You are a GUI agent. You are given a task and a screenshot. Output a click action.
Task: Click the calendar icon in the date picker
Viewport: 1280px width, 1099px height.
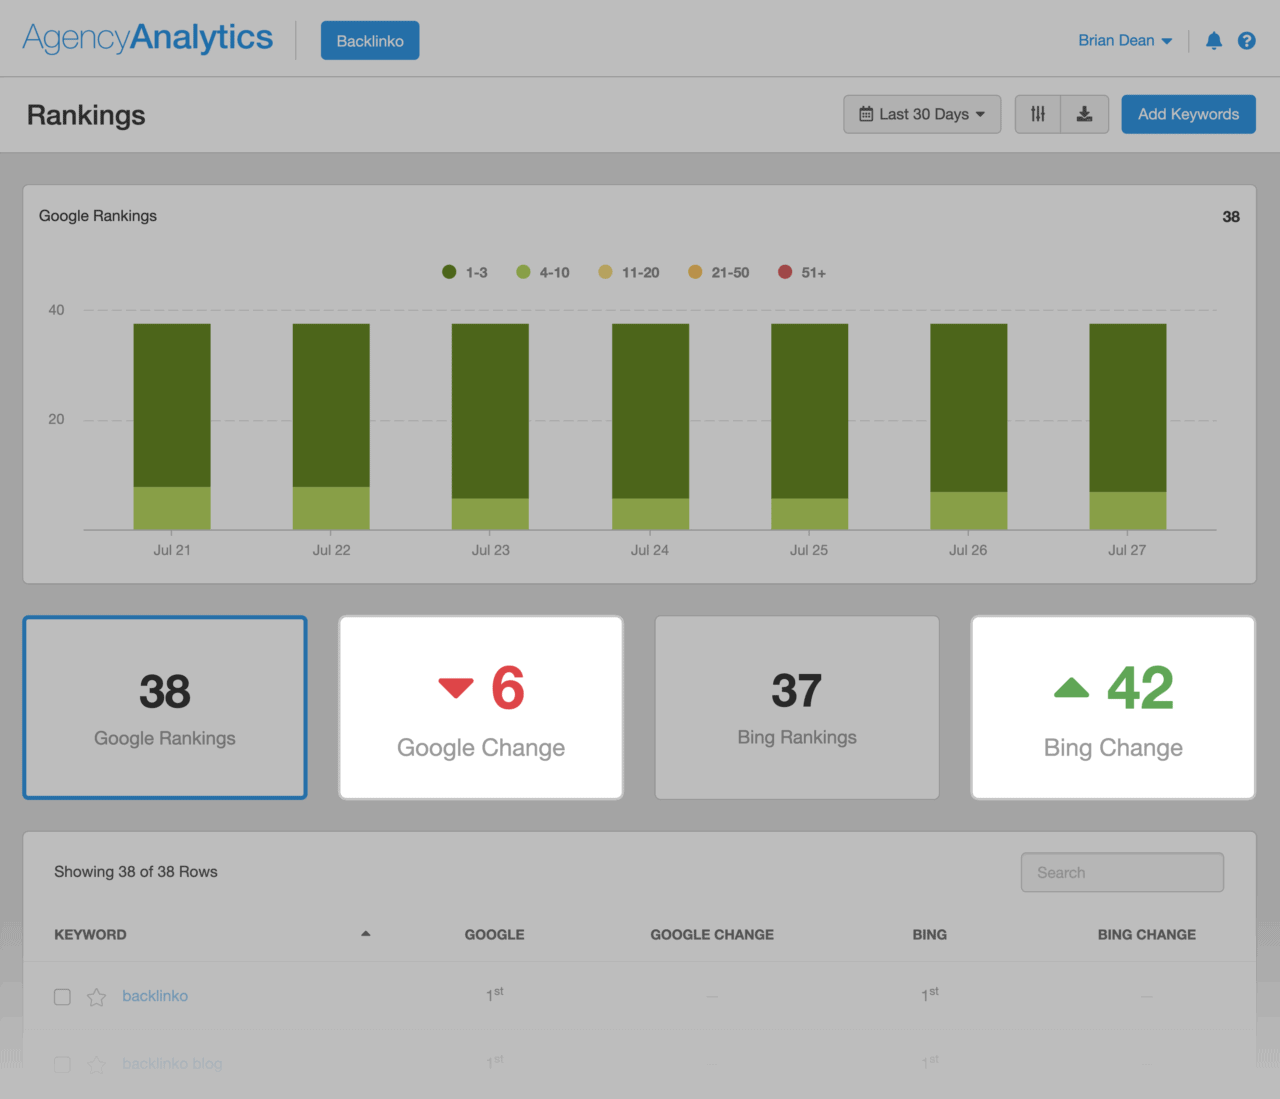tap(866, 114)
